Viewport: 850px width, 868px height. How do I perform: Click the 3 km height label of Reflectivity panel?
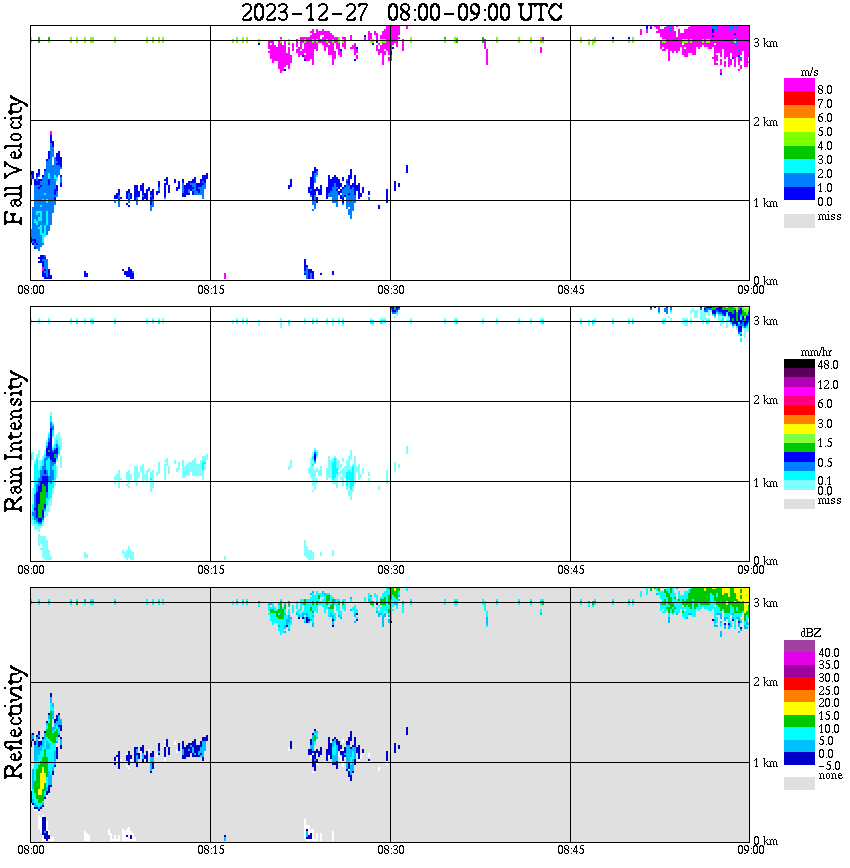765,603
